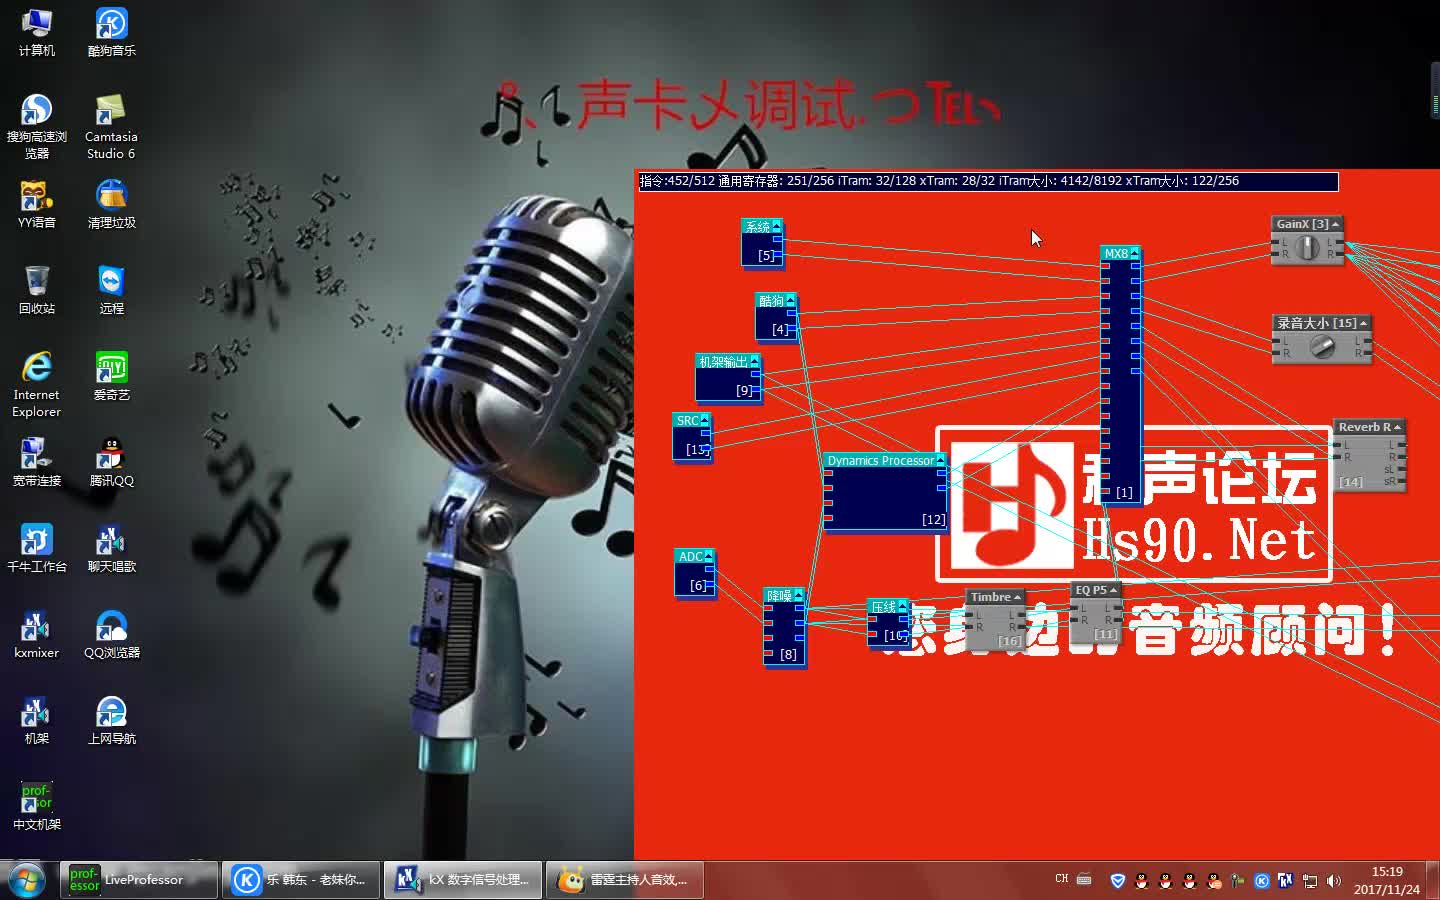
Task: Click the kX 数字信号处理 taskbar icon
Action: (463, 880)
